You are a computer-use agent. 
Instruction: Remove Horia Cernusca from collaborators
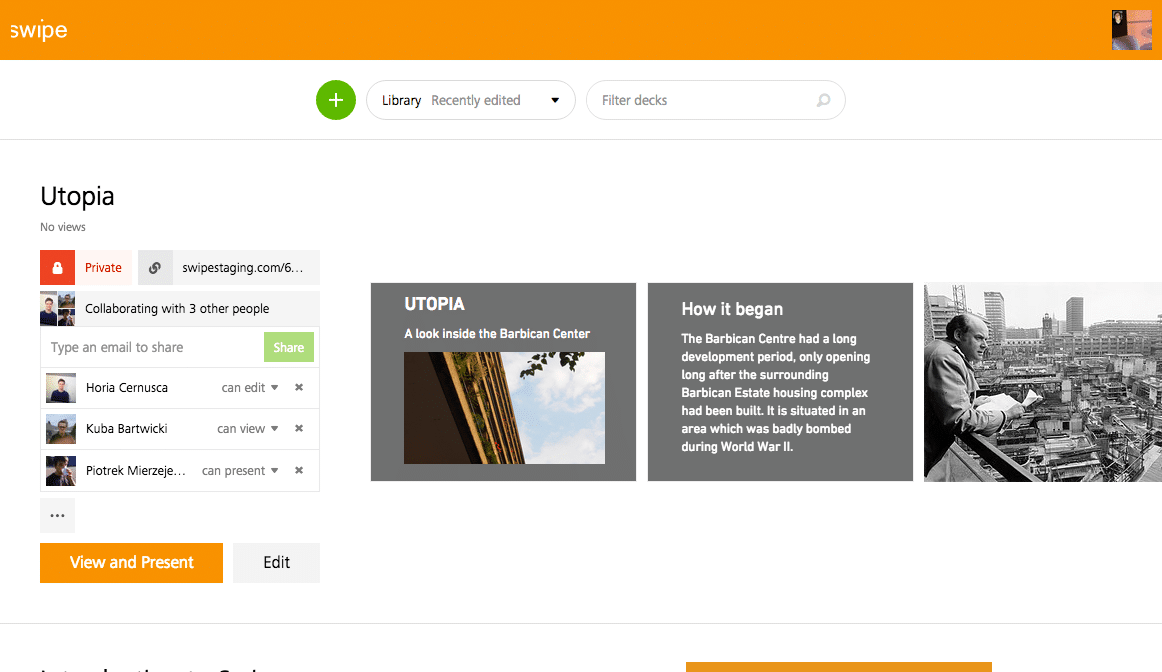[299, 387]
